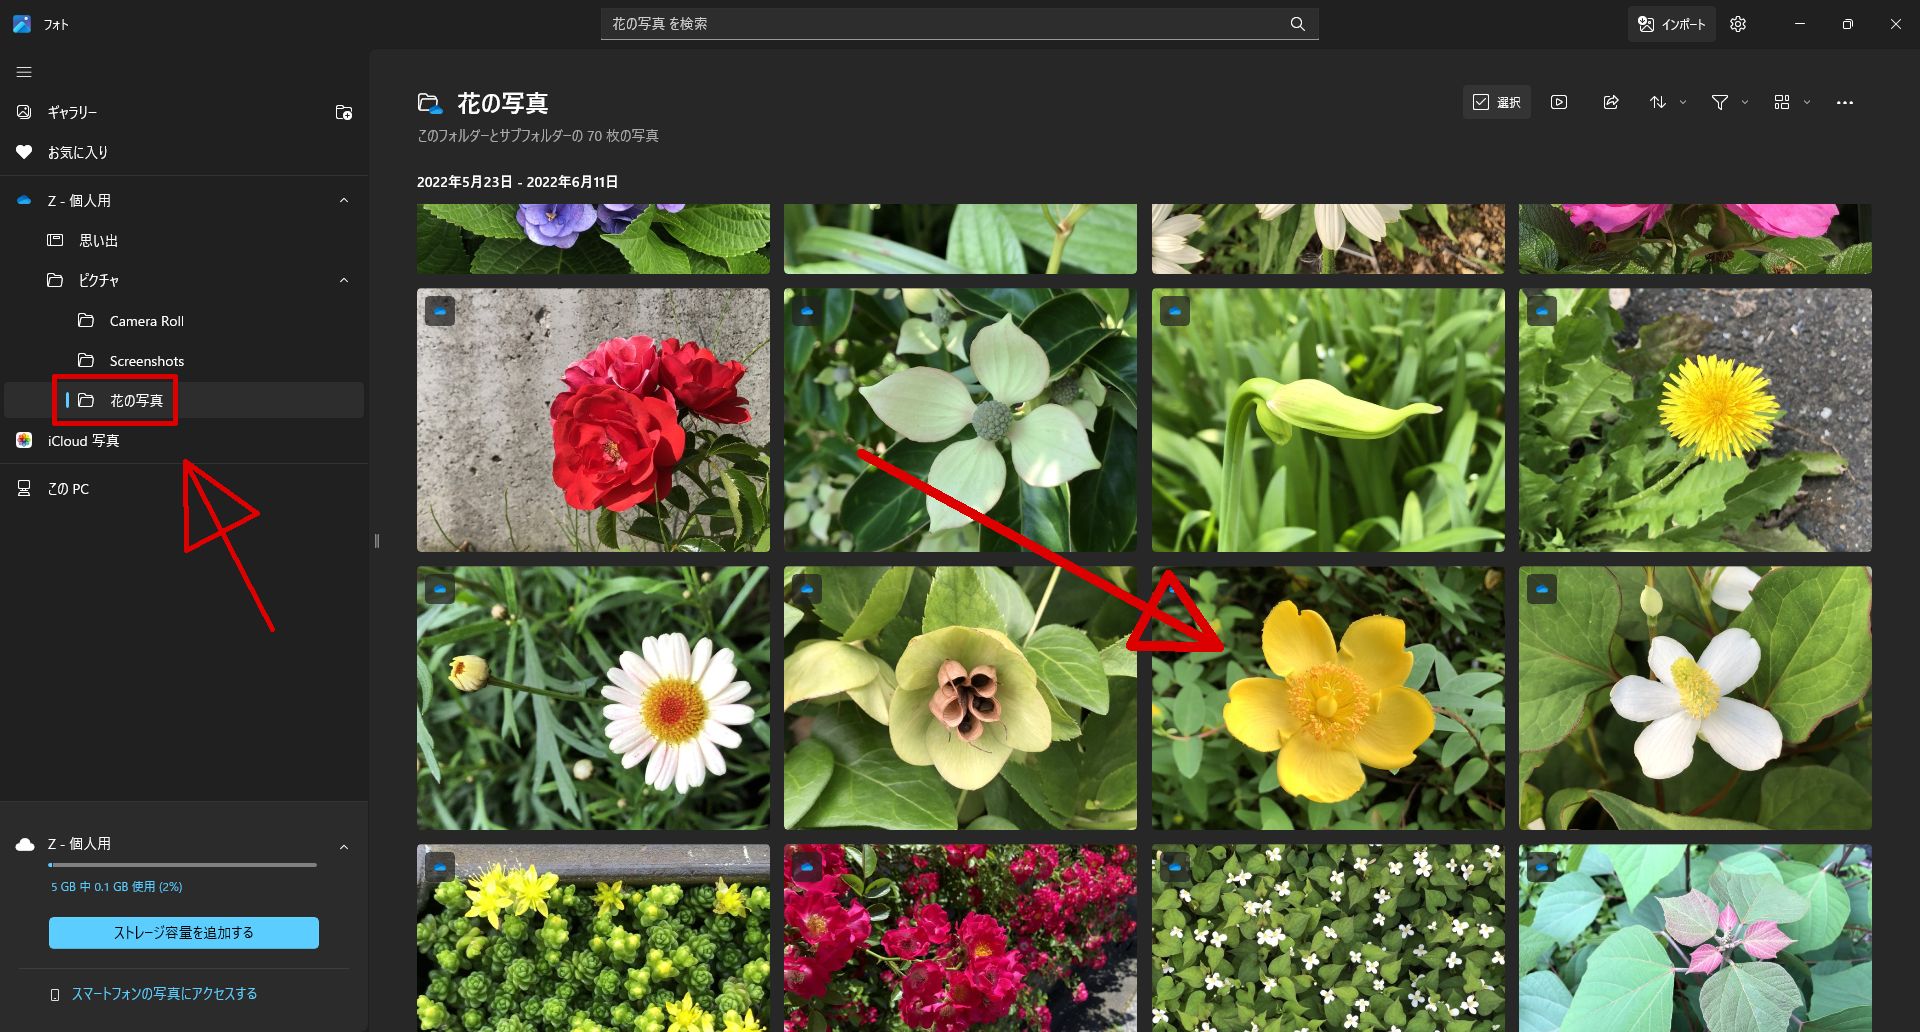
Task: Start slideshow with the play icon
Action: pyautogui.click(x=1558, y=102)
